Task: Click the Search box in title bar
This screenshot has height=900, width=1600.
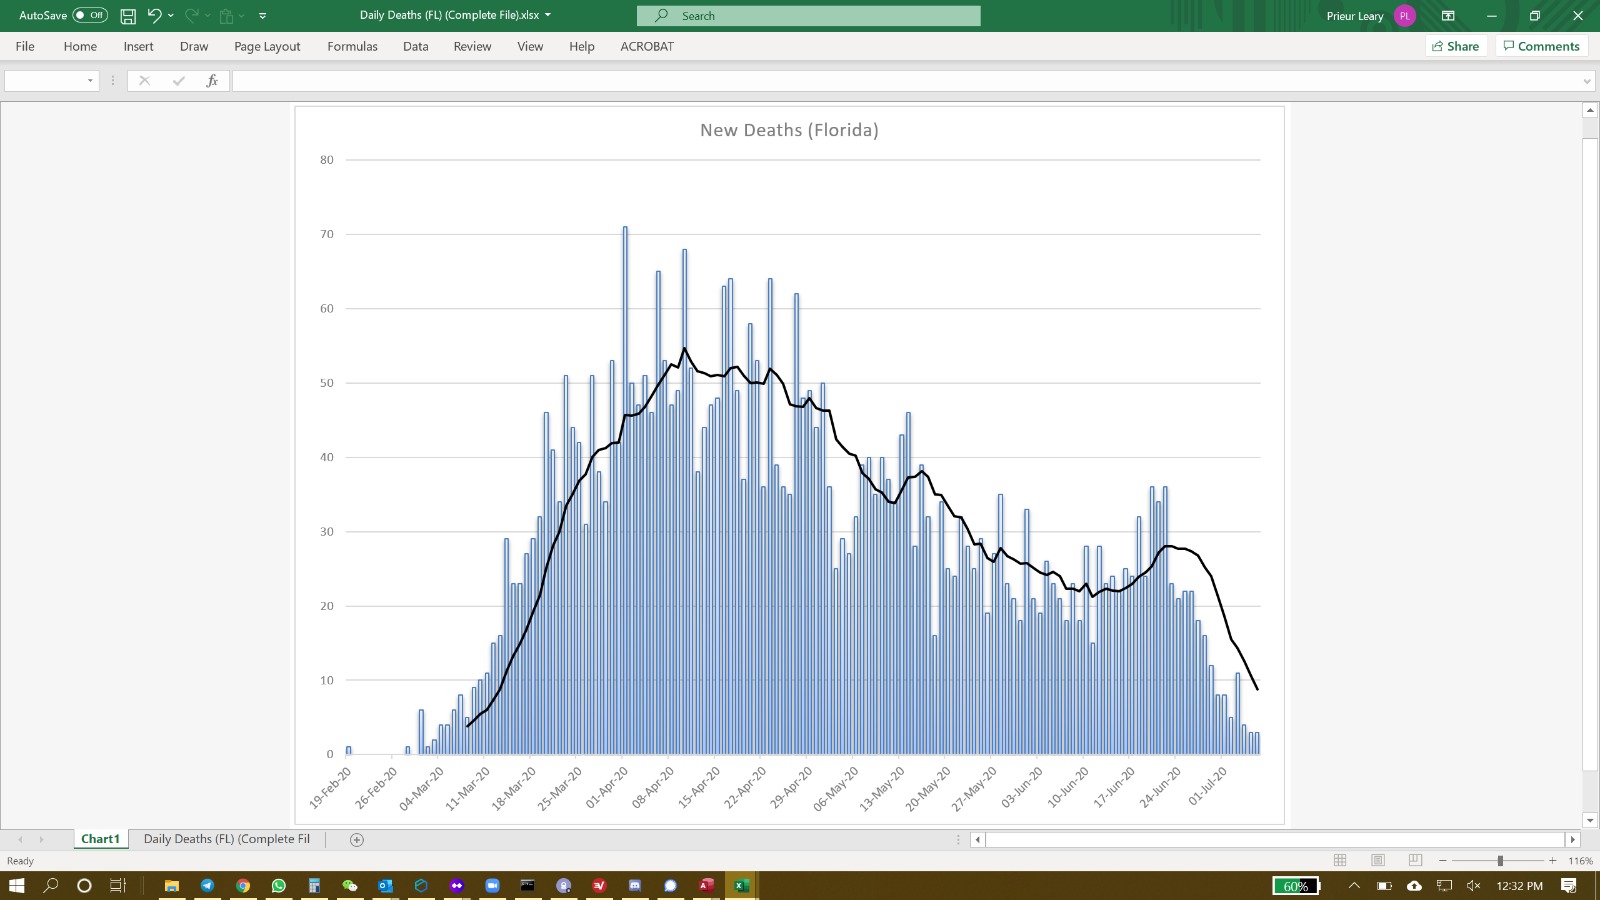Action: click(x=808, y=16)
